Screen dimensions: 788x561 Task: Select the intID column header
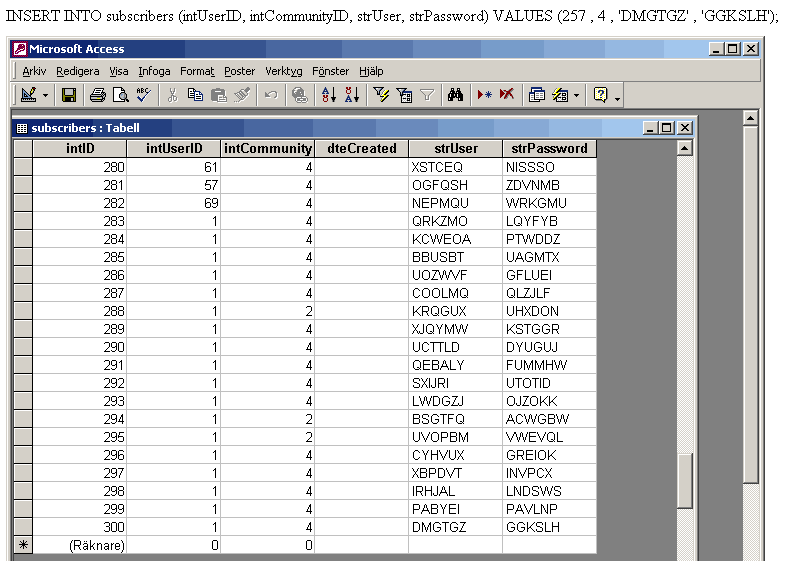click(79, 148)
